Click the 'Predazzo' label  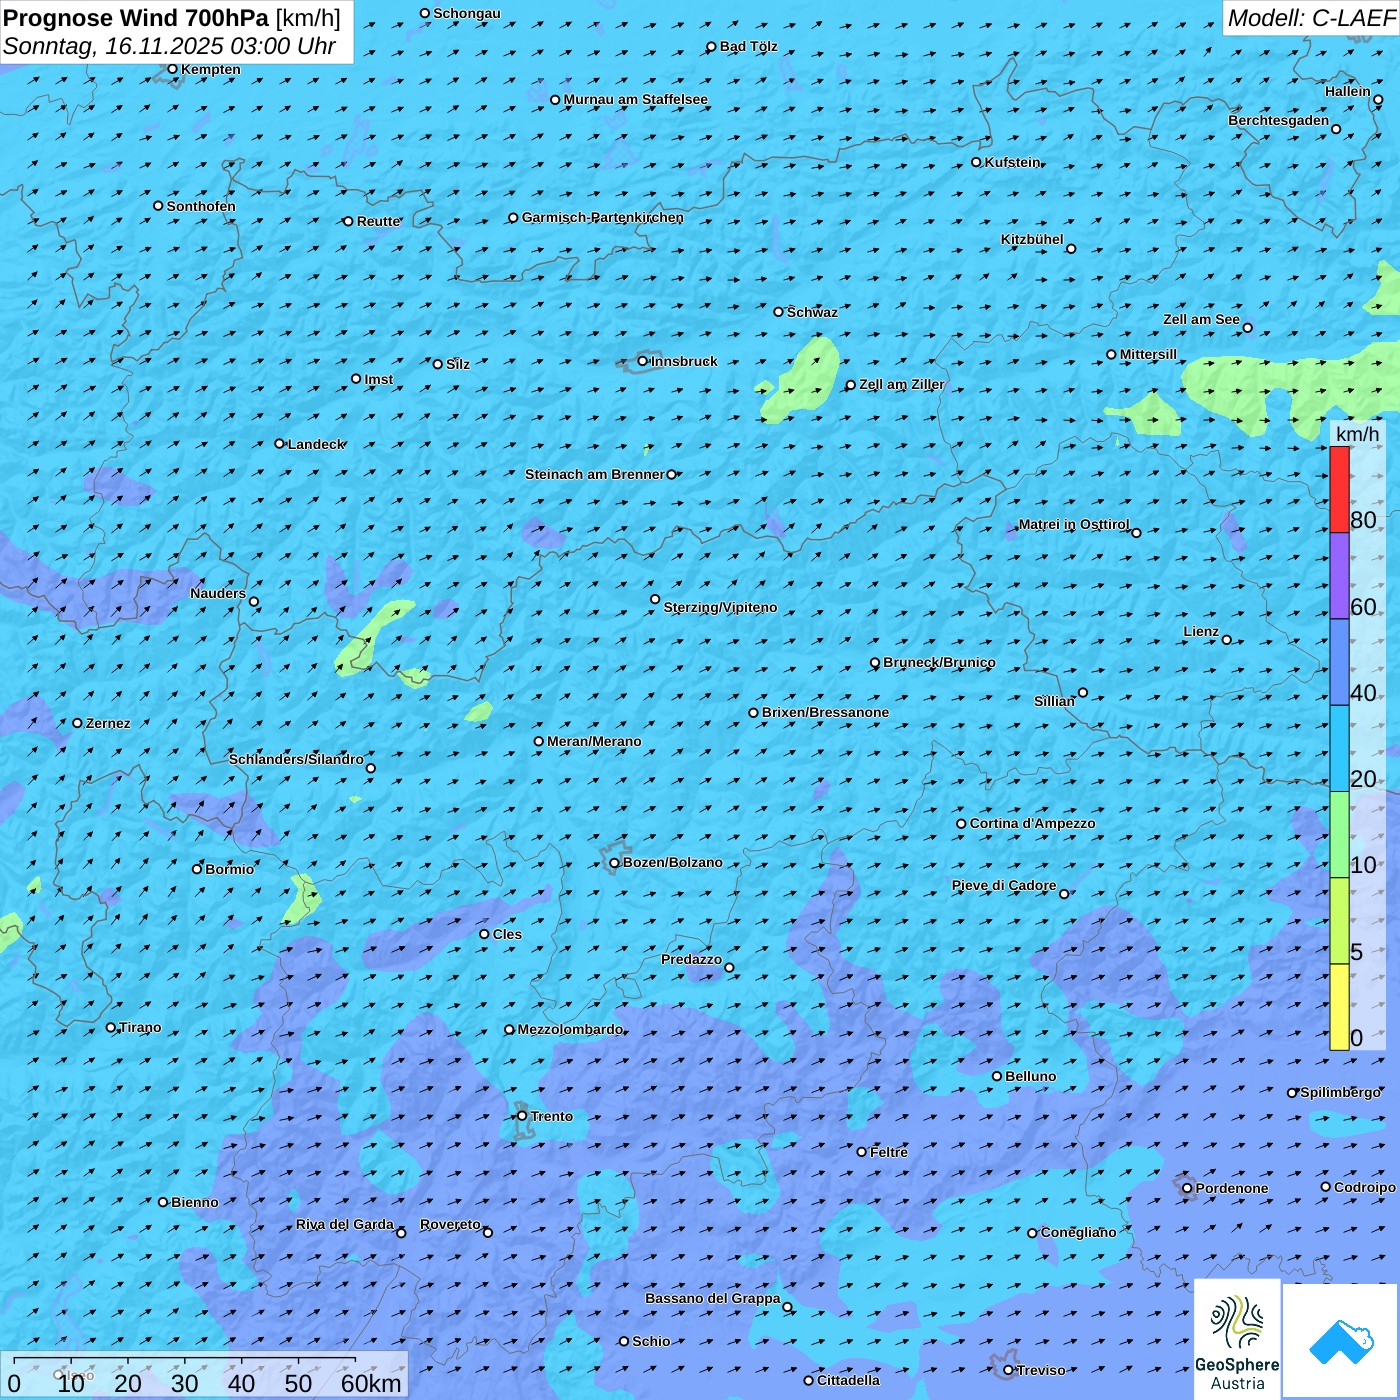[x=691, y=959]
